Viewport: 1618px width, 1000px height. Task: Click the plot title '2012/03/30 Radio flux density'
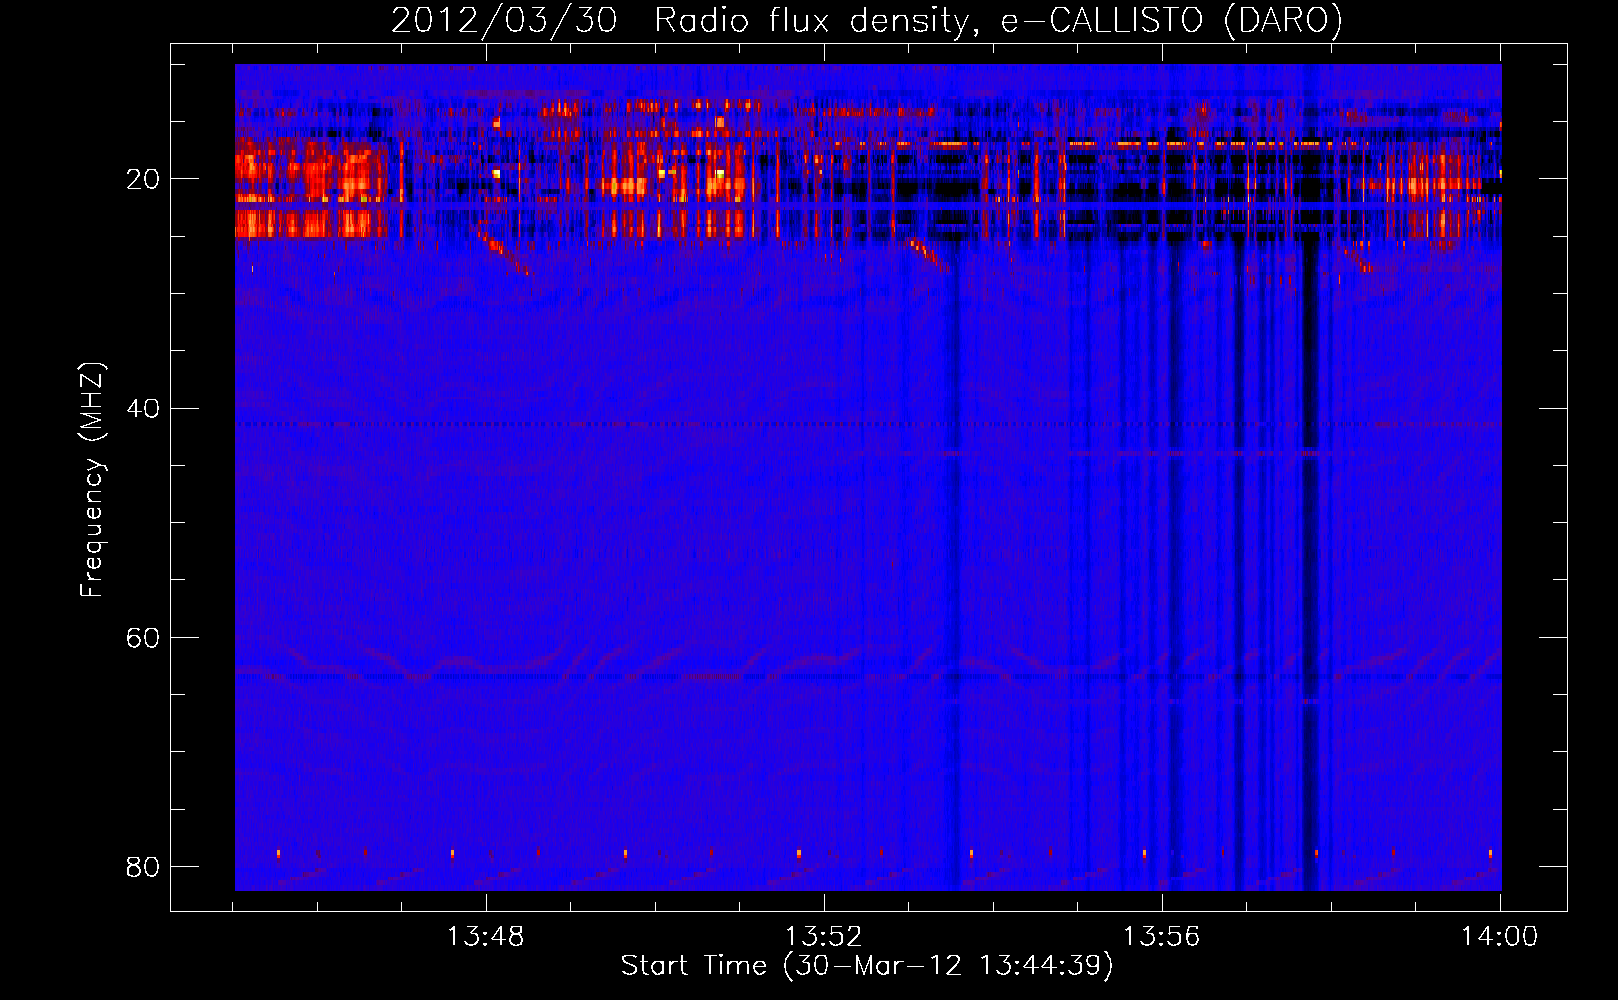click(867, 21)
